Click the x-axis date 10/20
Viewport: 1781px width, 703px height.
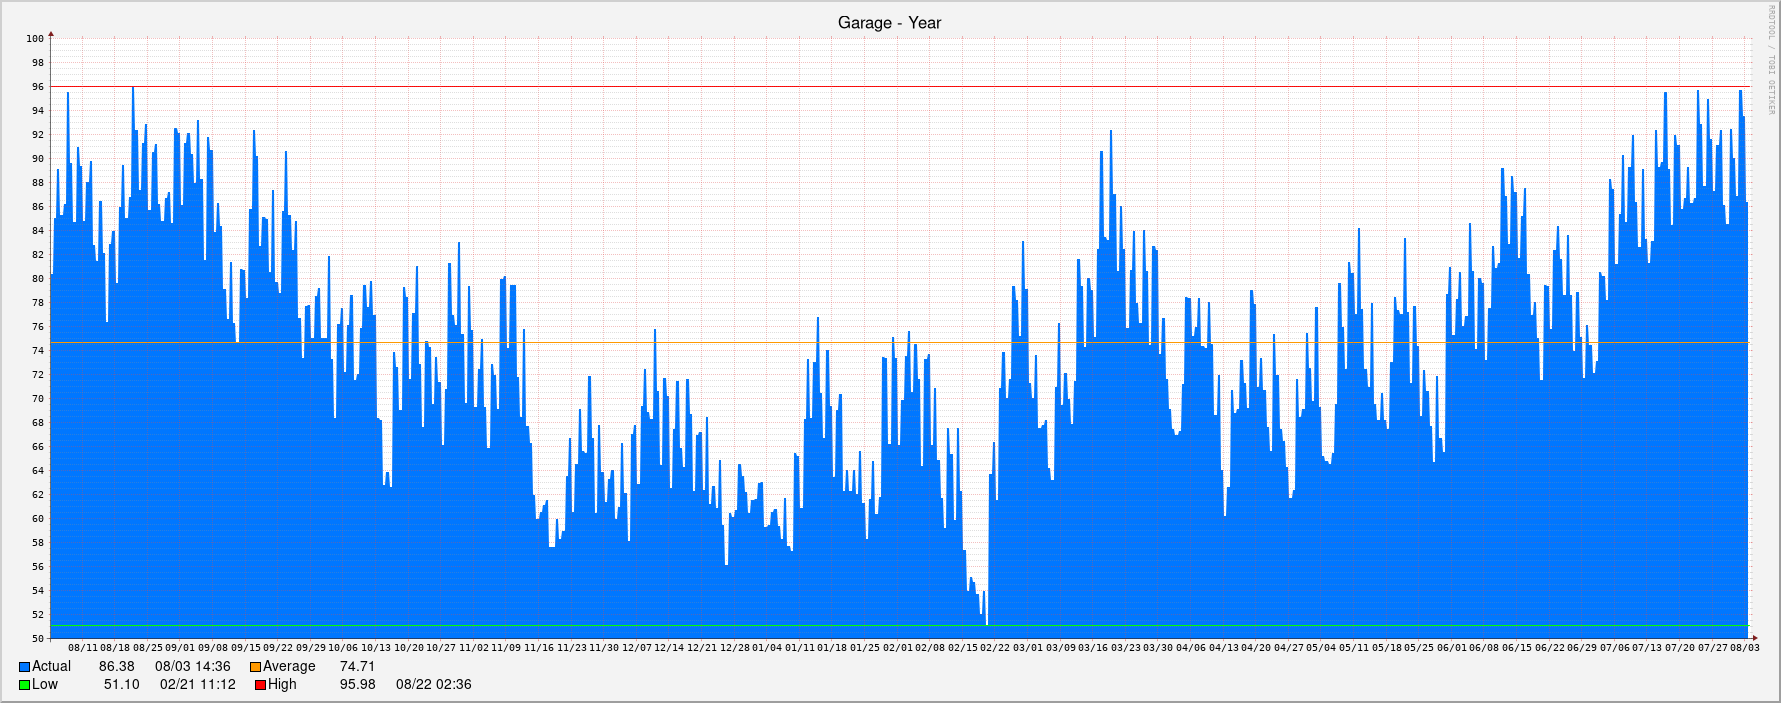tap(408, 648)
